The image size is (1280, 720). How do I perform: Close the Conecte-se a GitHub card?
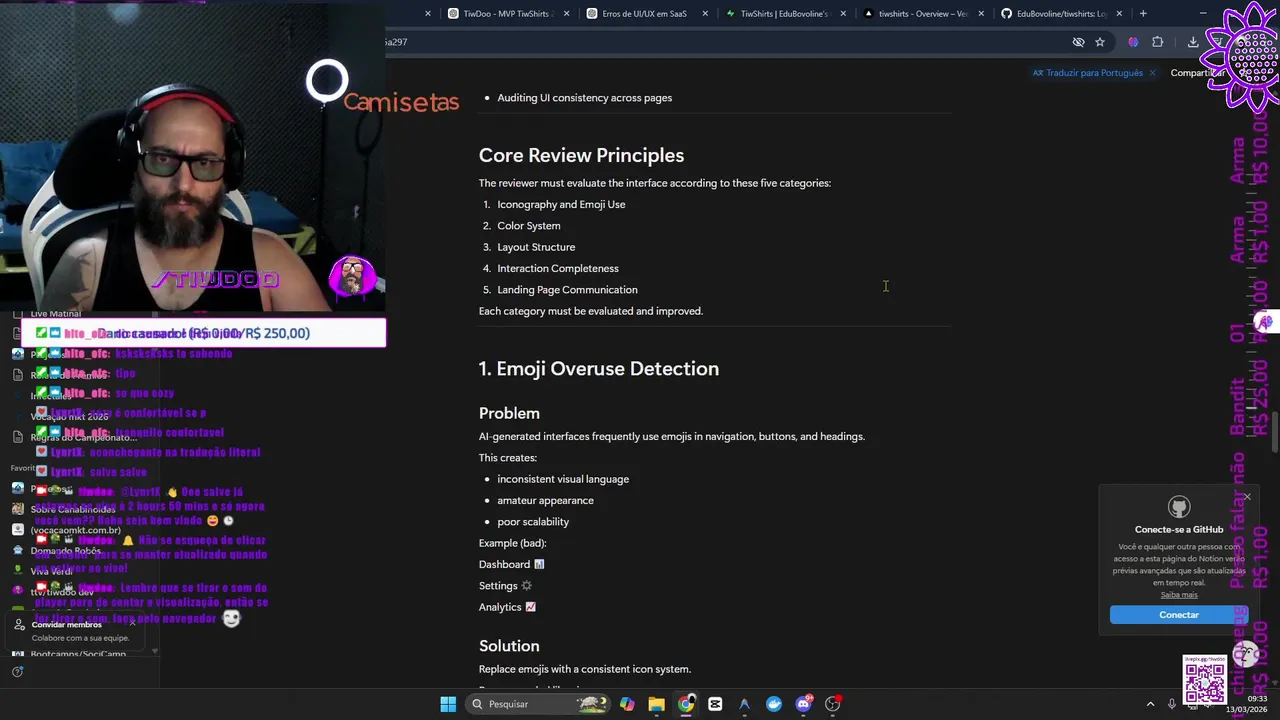tap(1247, 497)
